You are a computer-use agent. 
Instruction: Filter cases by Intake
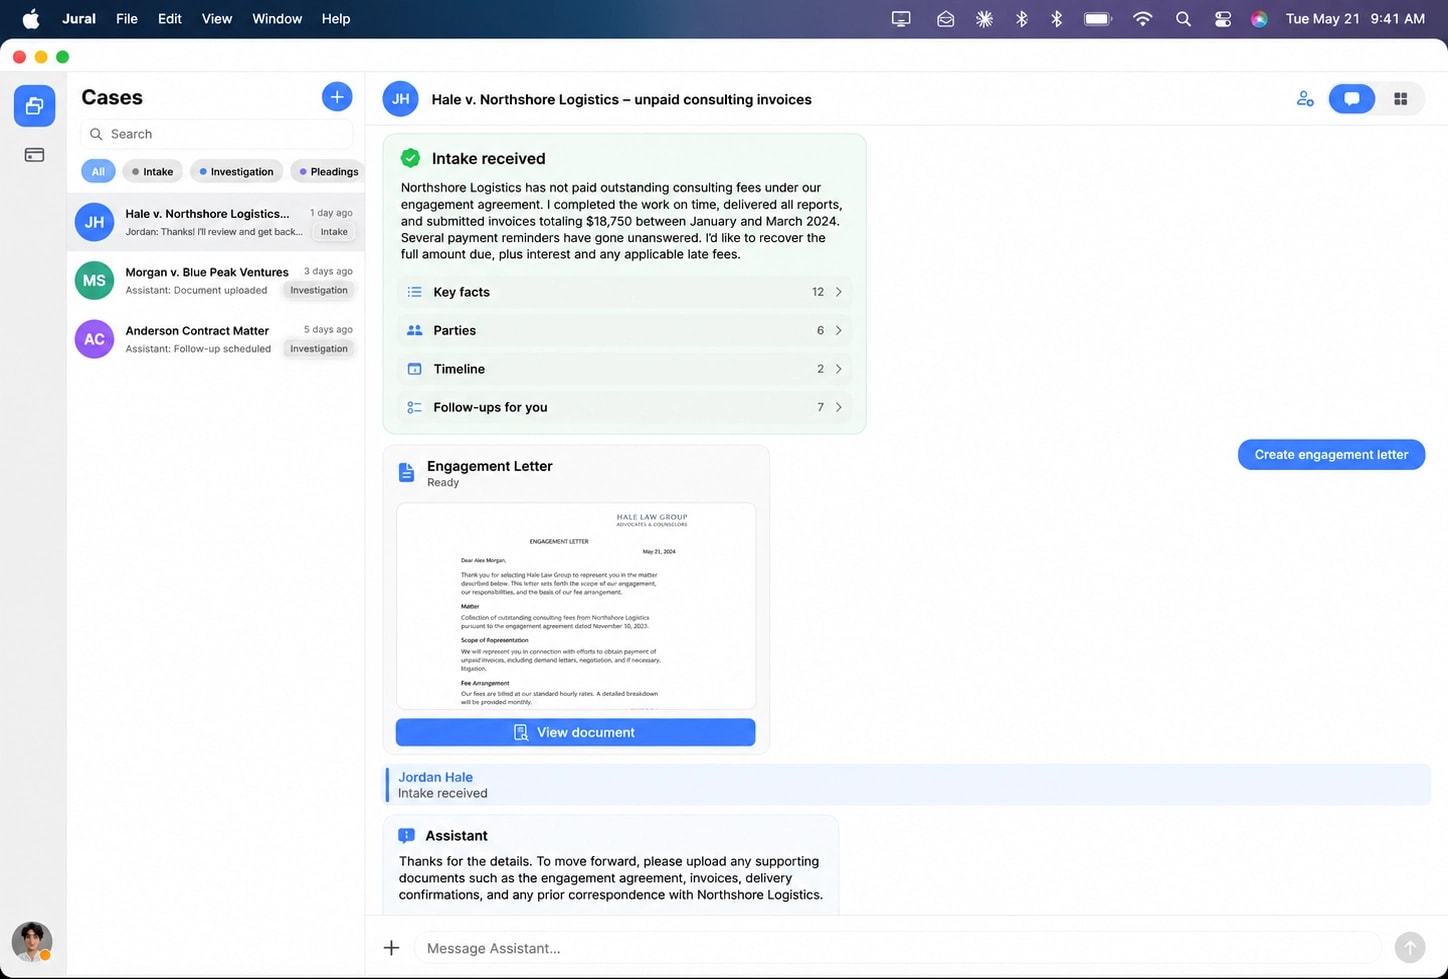click(x=152, y=172)
